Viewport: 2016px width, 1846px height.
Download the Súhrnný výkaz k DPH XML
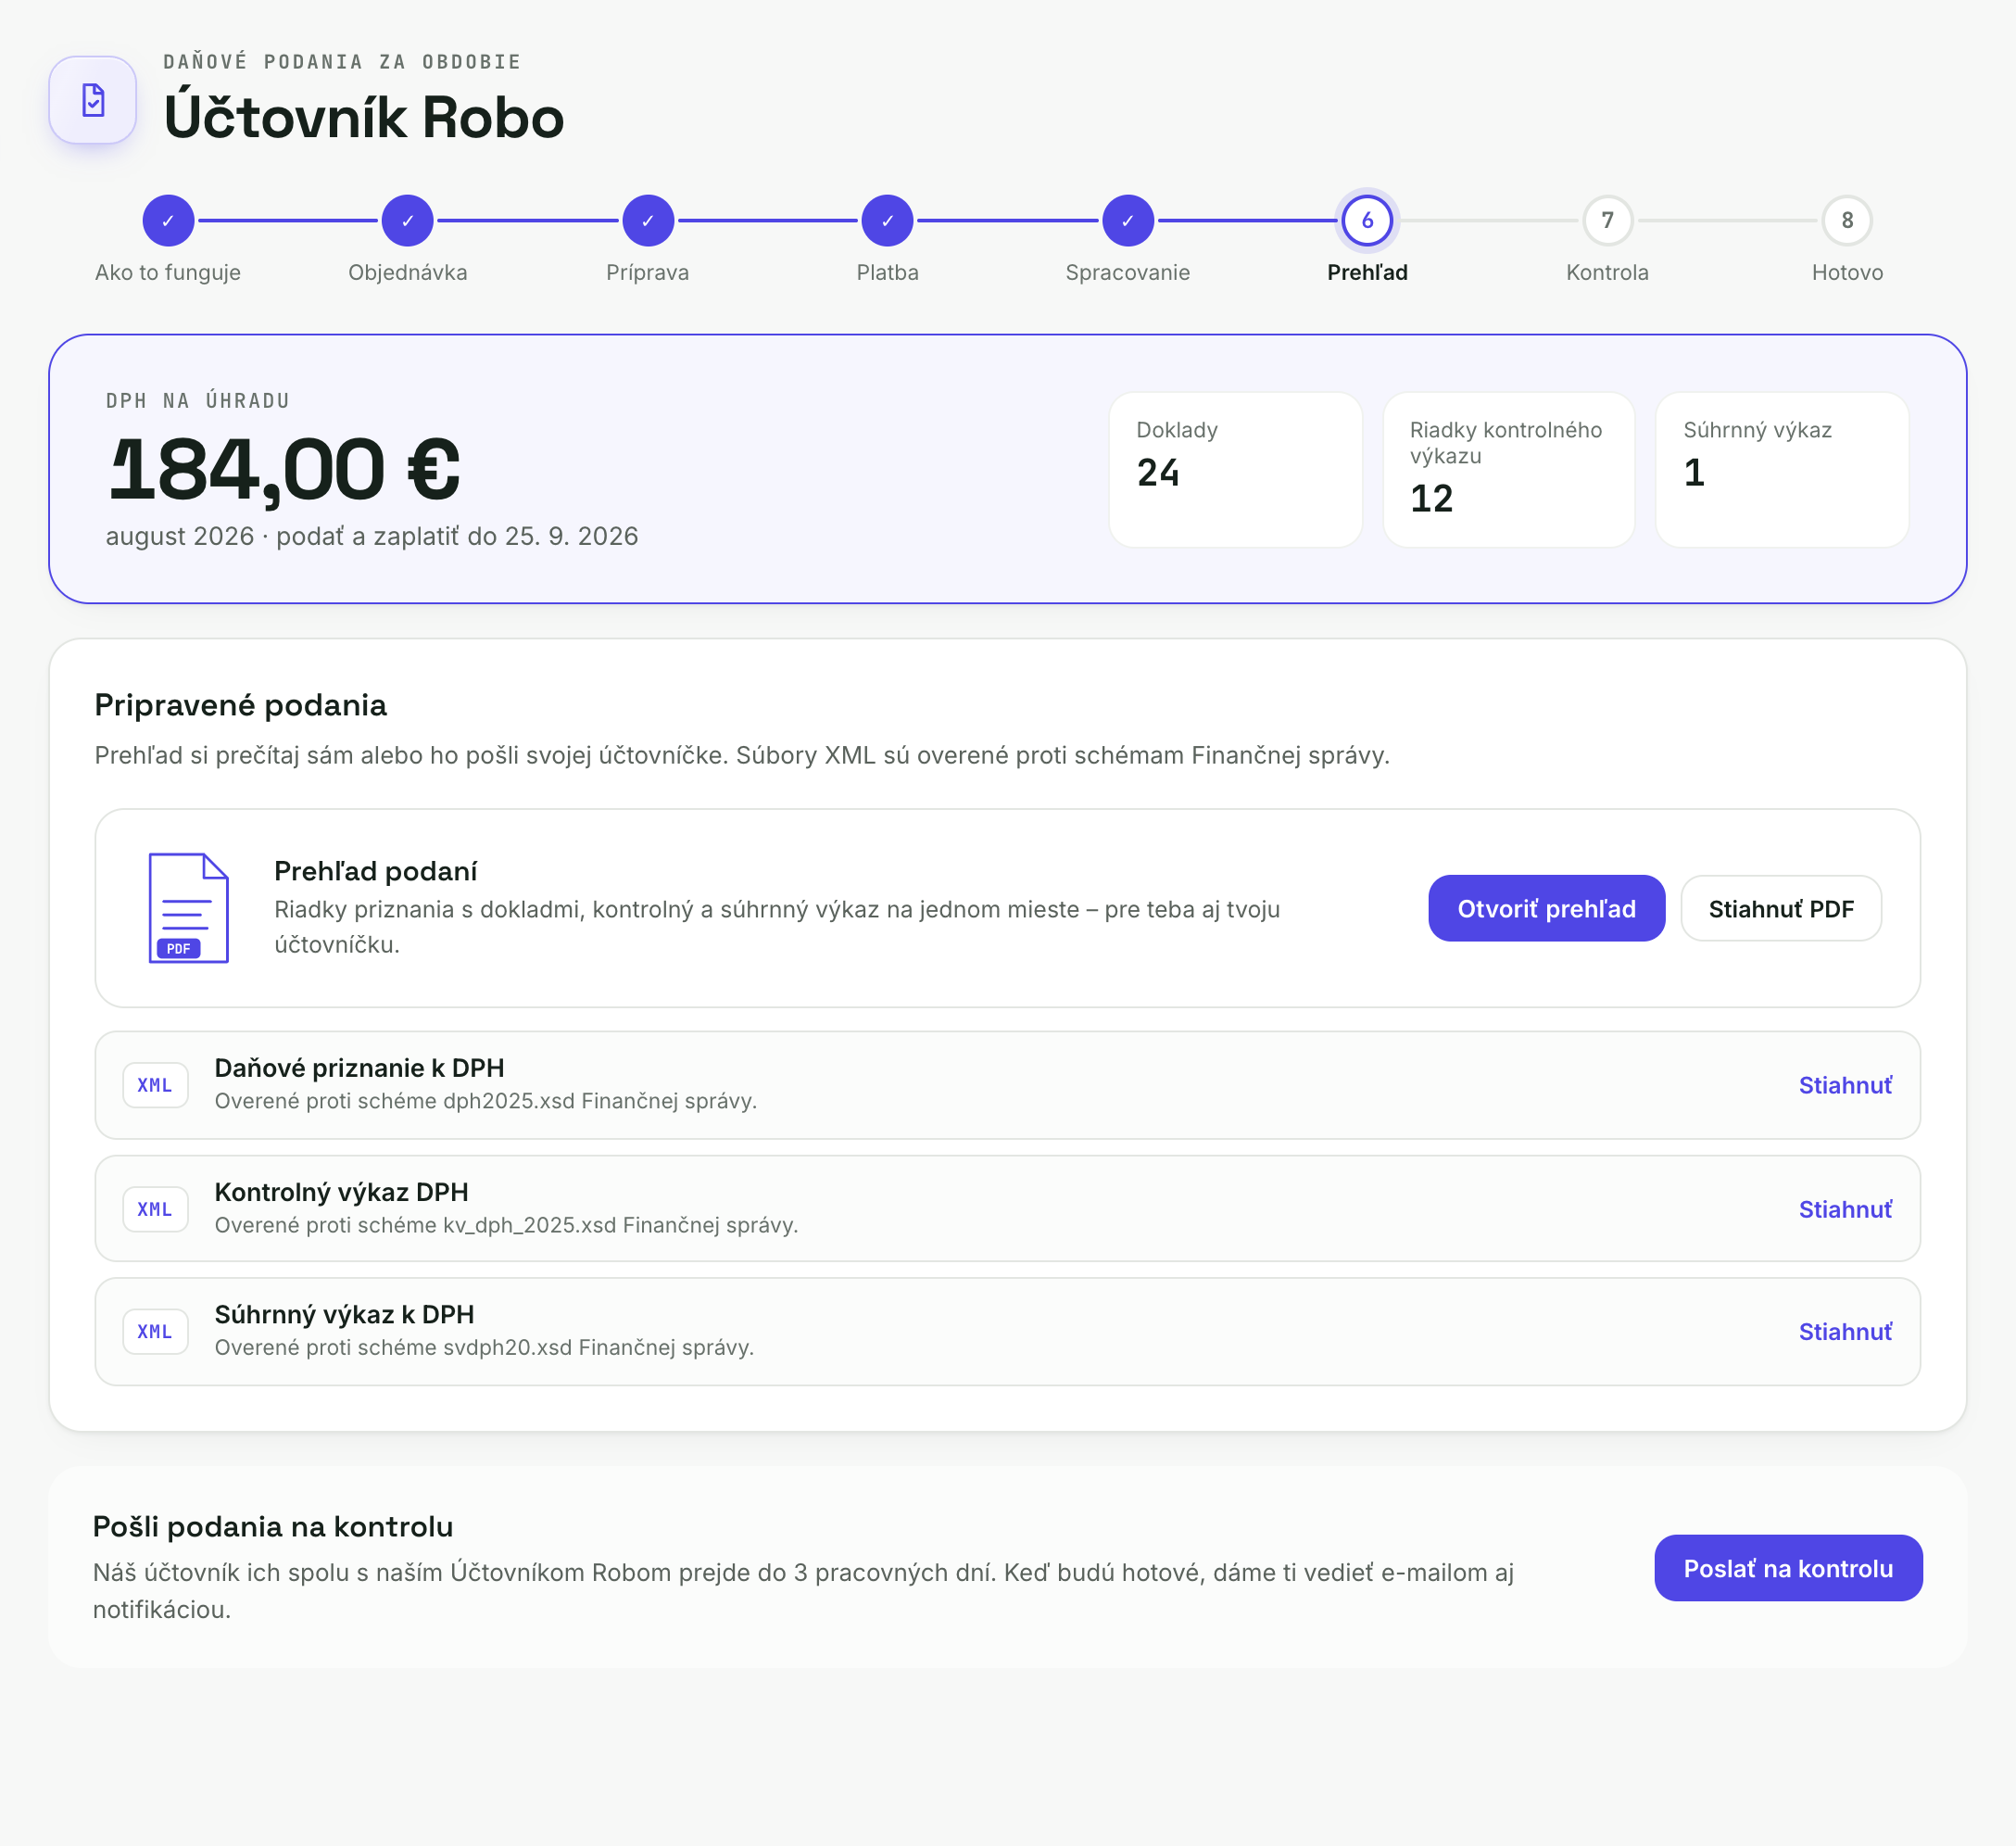coord(1844,1331)
